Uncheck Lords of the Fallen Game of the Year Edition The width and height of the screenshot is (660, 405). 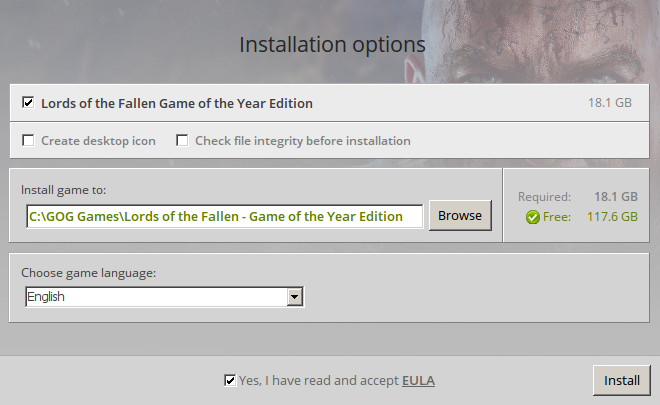click(x=28, y=102)
